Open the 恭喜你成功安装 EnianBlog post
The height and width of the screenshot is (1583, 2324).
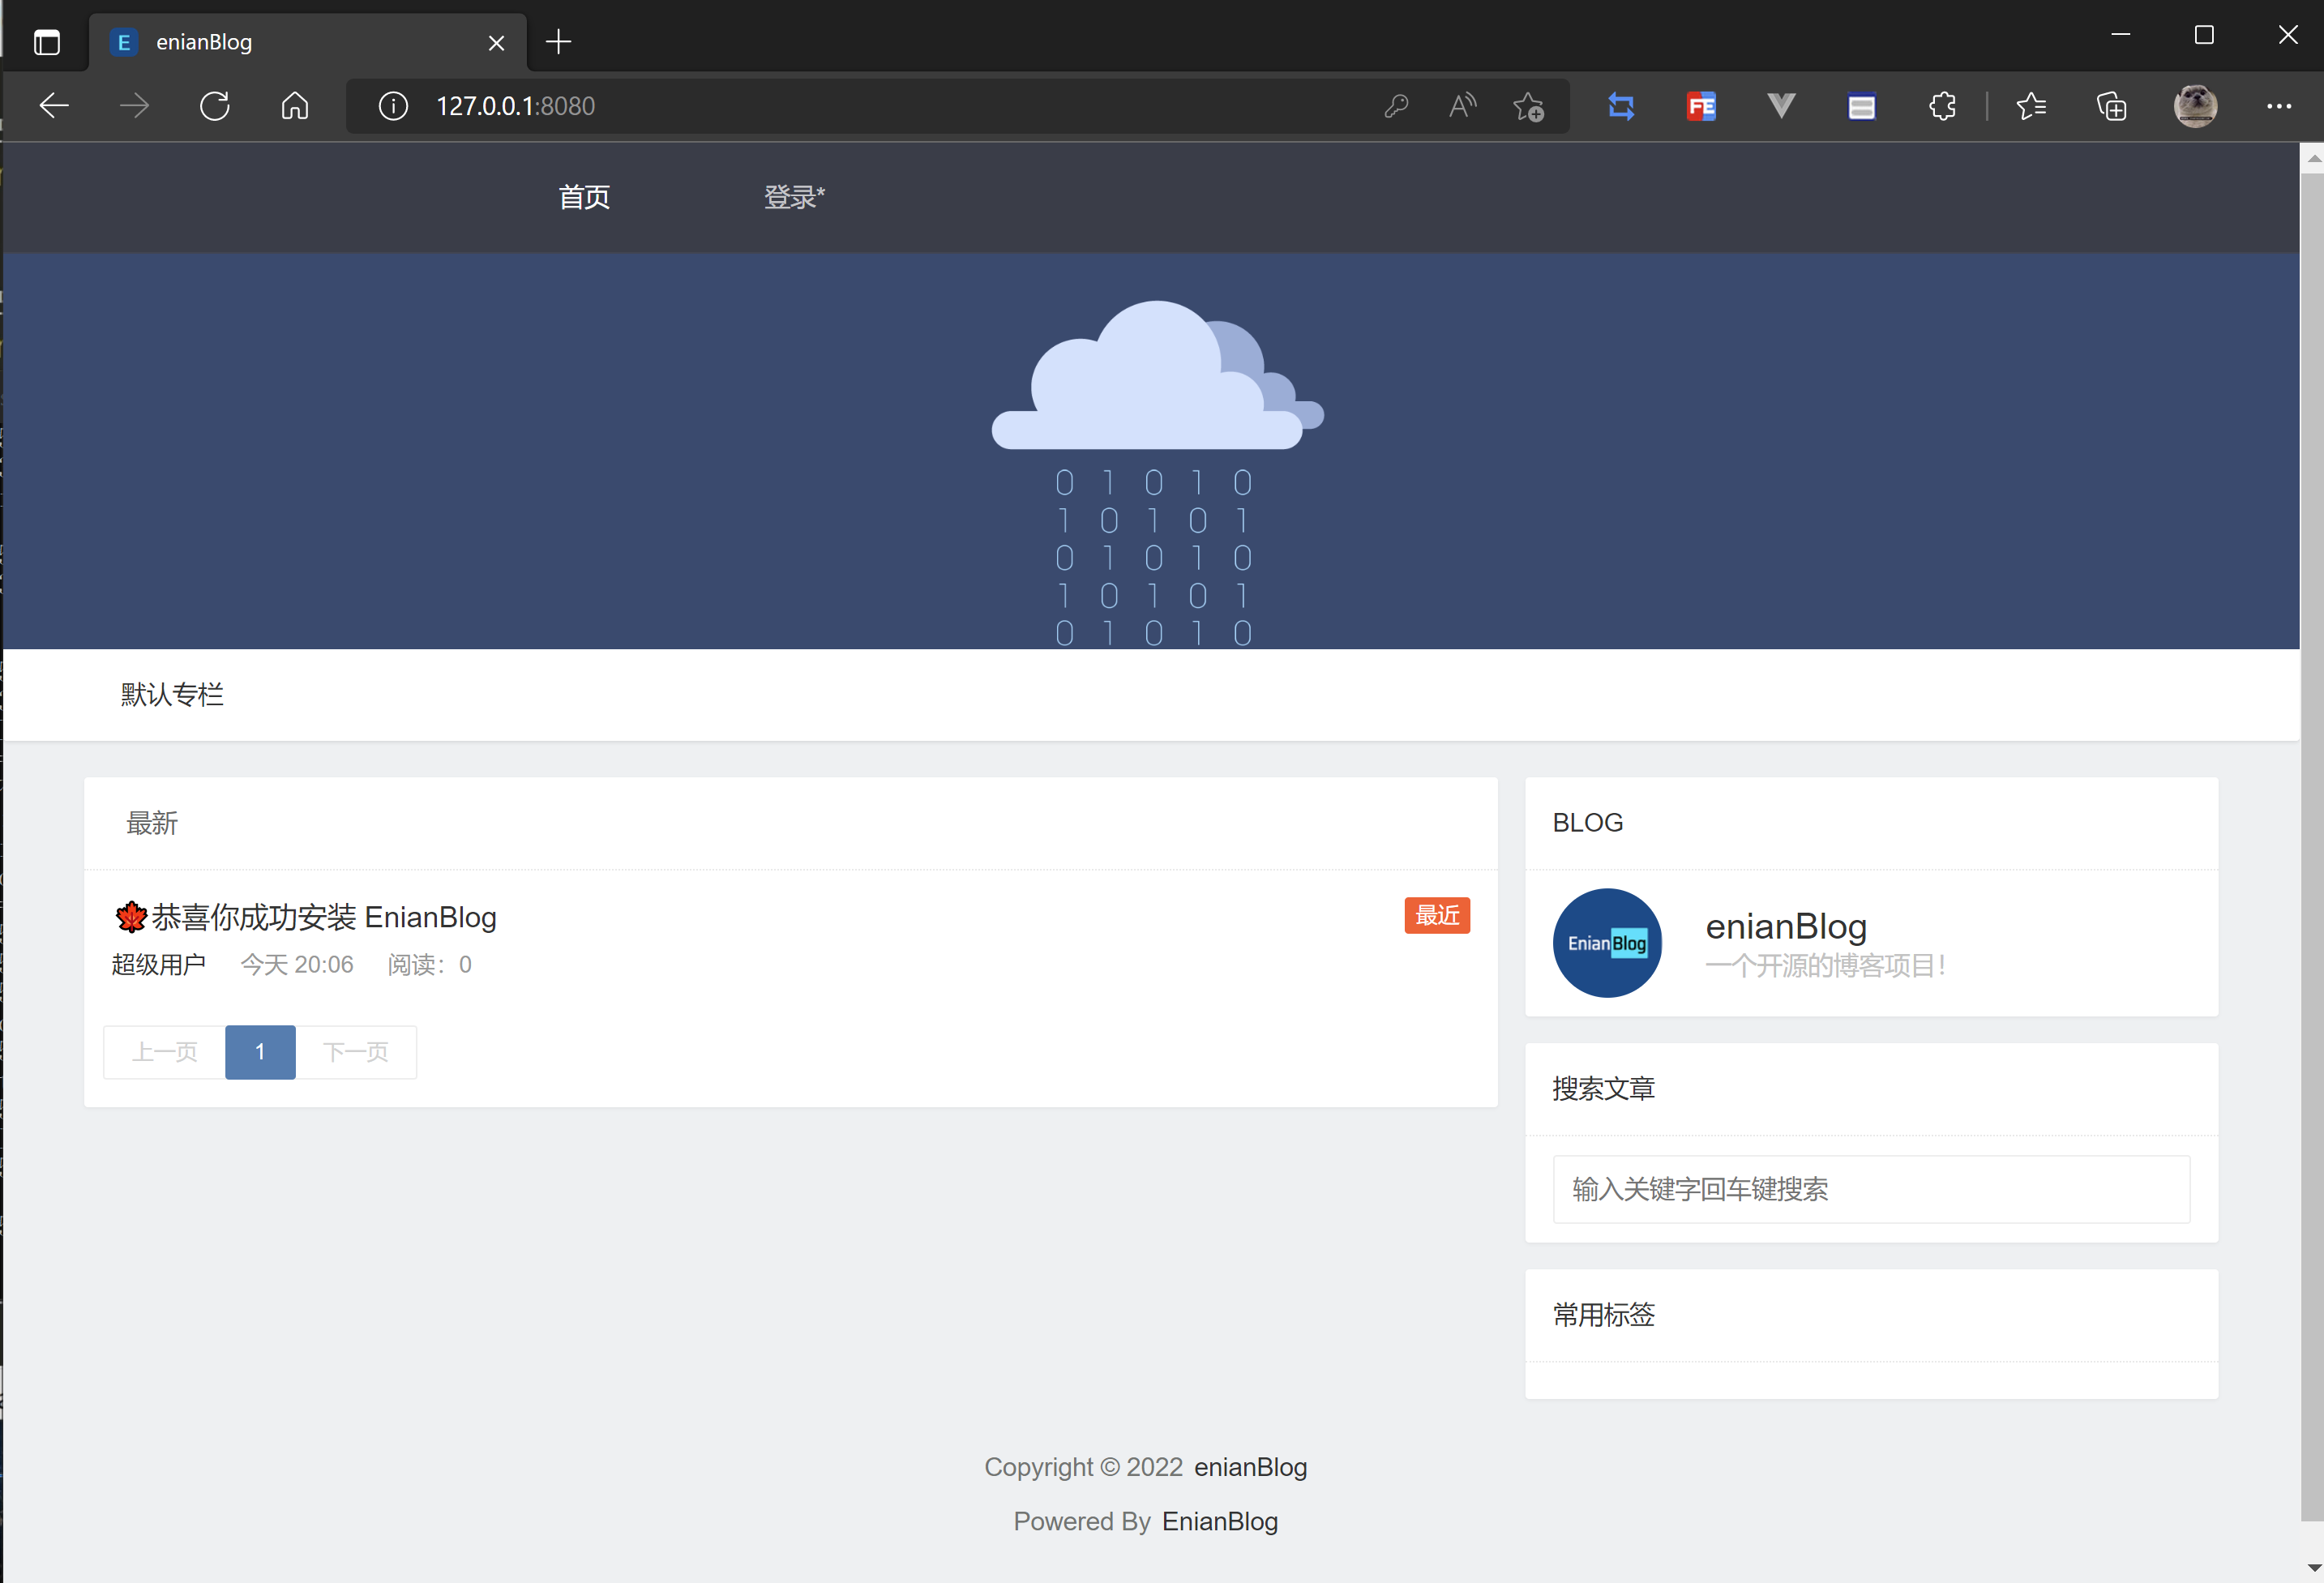tap(324, 917)
